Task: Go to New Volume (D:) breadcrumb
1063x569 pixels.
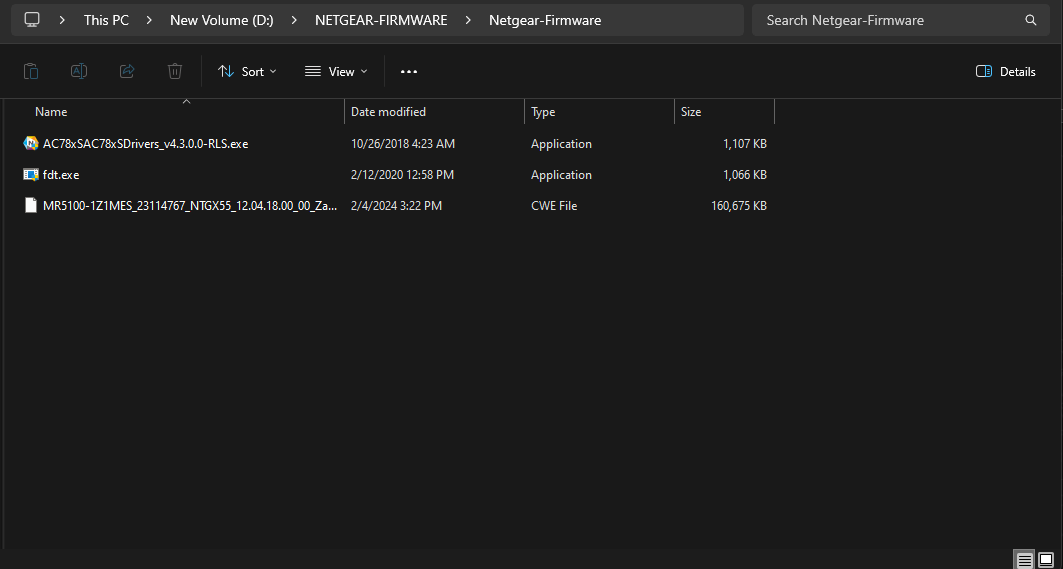Action: [x=222, y=20]
